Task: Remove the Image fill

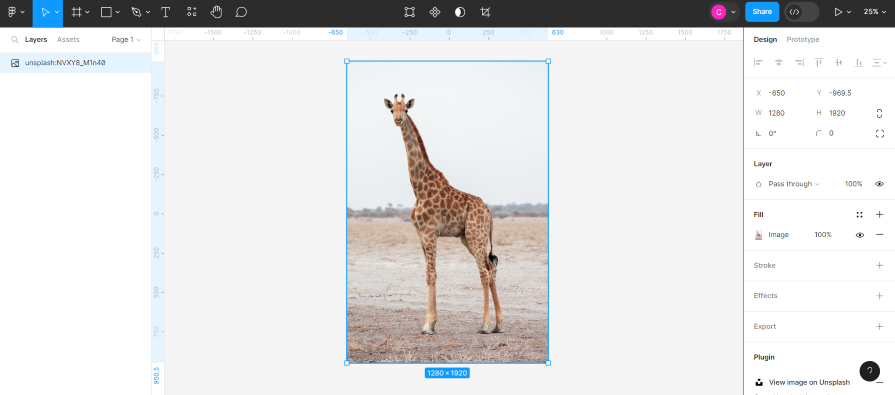Action: (x=880, y=235)
